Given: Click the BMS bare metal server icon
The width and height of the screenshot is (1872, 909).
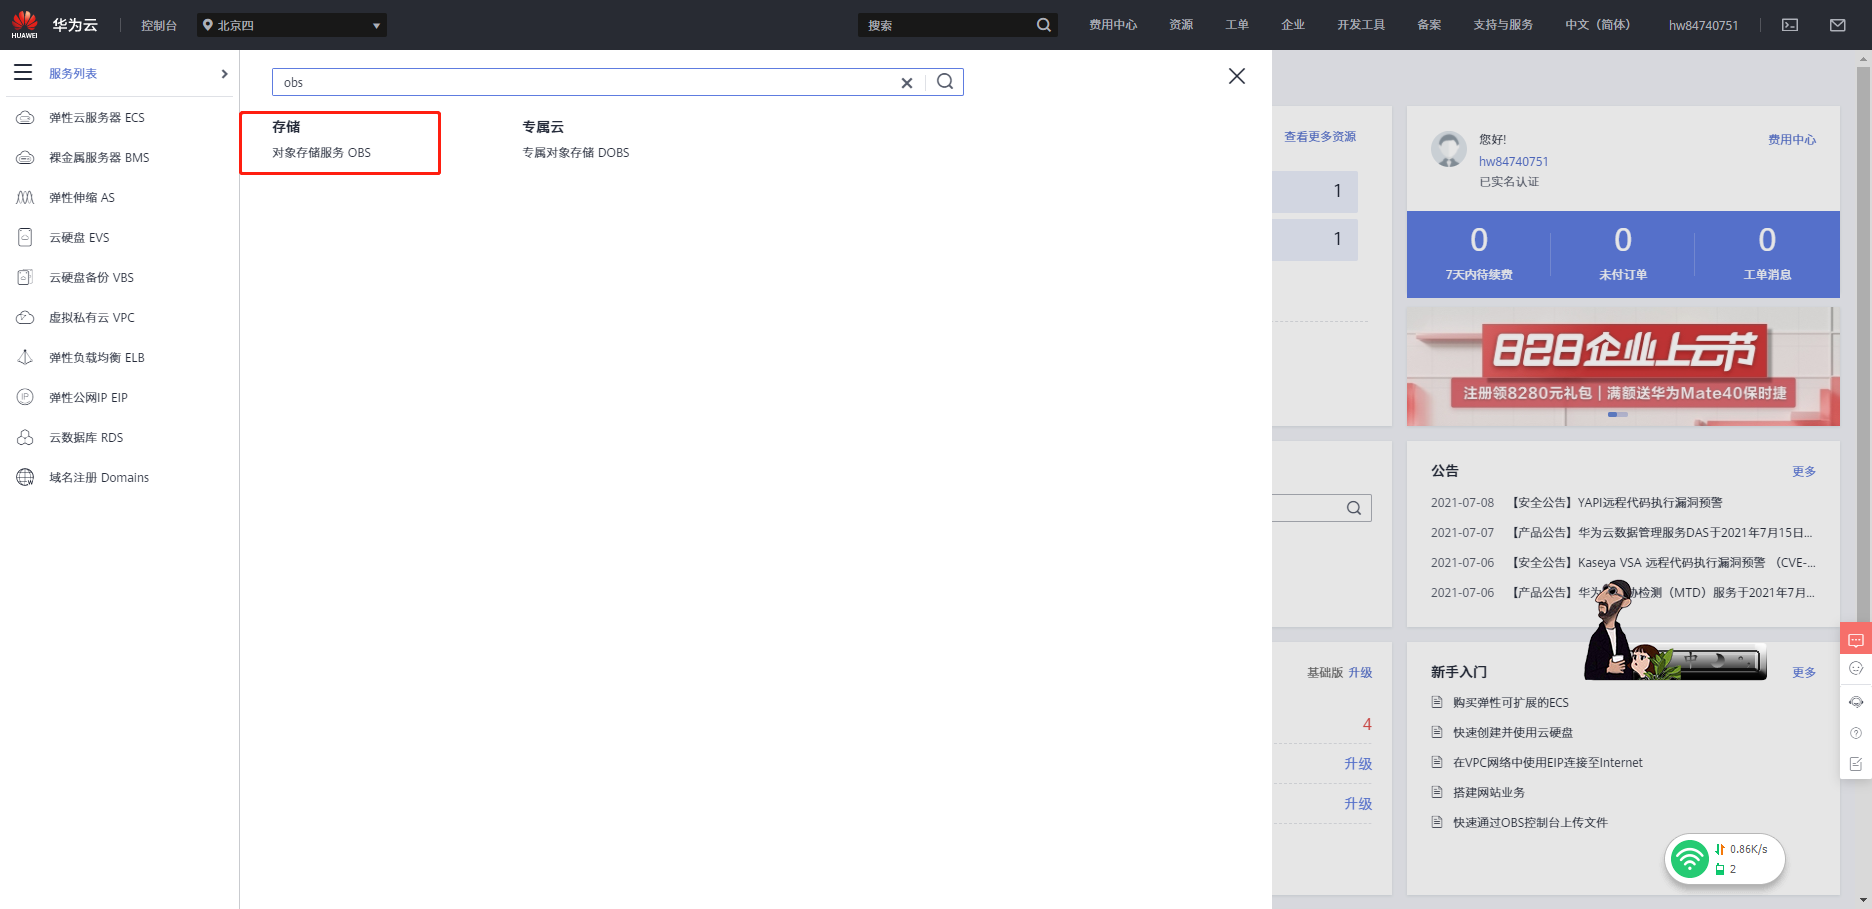Looking at the screenshot, I should click(x=25, y=158).
